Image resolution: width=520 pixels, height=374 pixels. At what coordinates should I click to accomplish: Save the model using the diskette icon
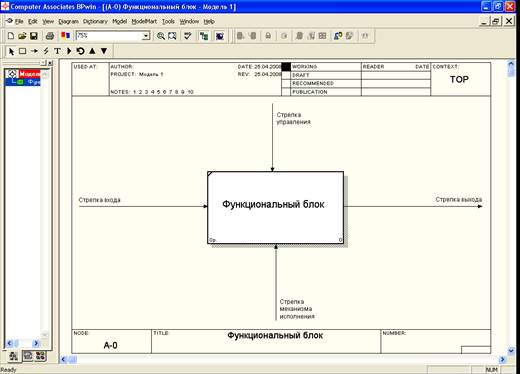(34, 36)
